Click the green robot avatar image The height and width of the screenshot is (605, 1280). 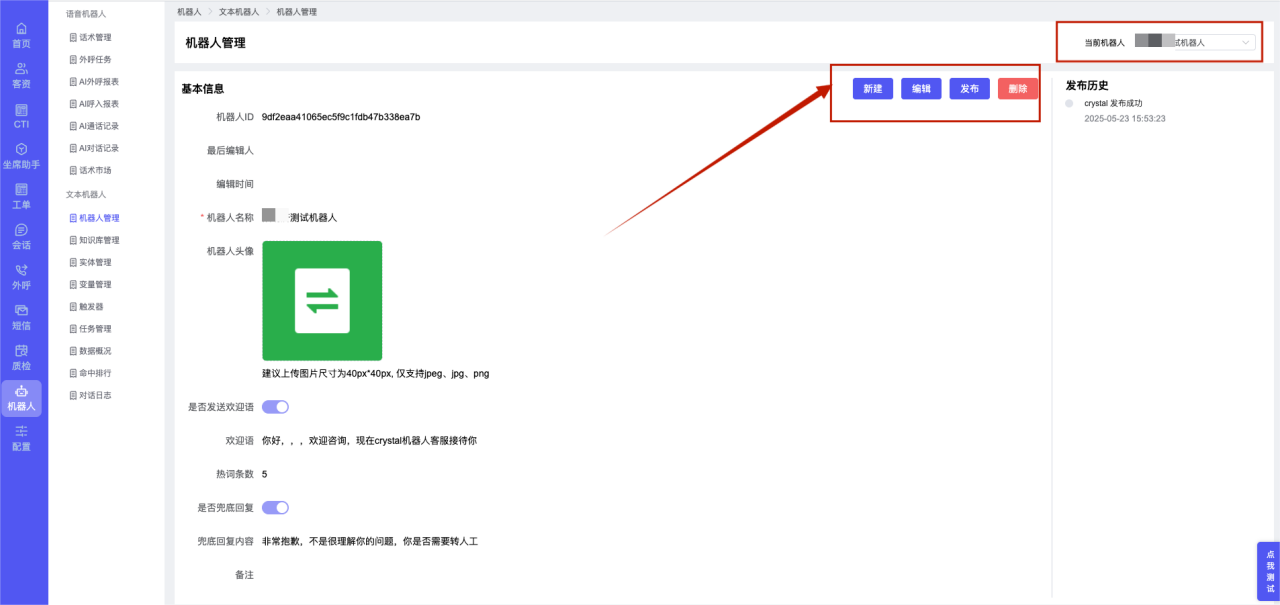322,301
